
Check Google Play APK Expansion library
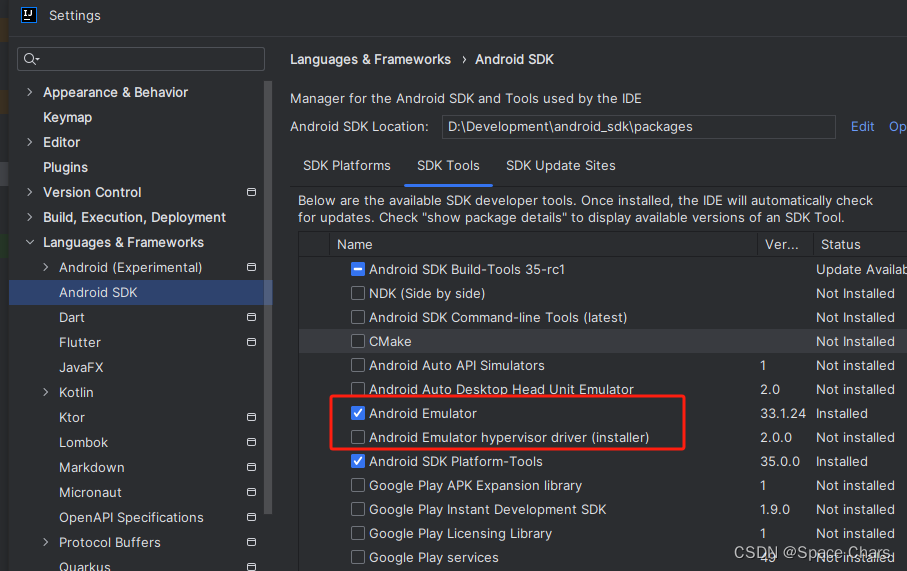coord(357,485)
